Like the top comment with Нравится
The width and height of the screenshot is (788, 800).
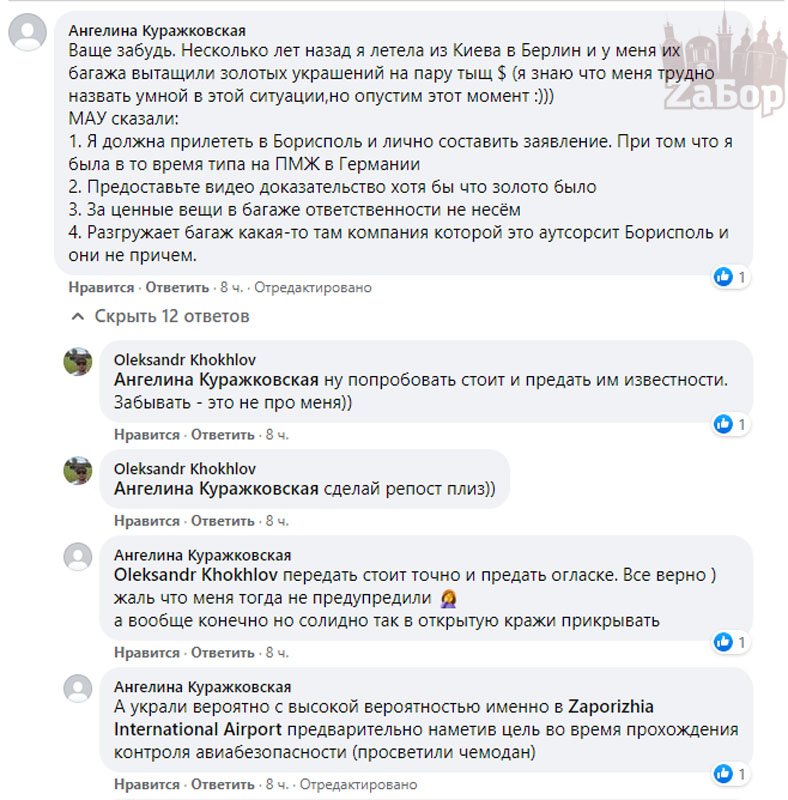(x=101, y=287)
